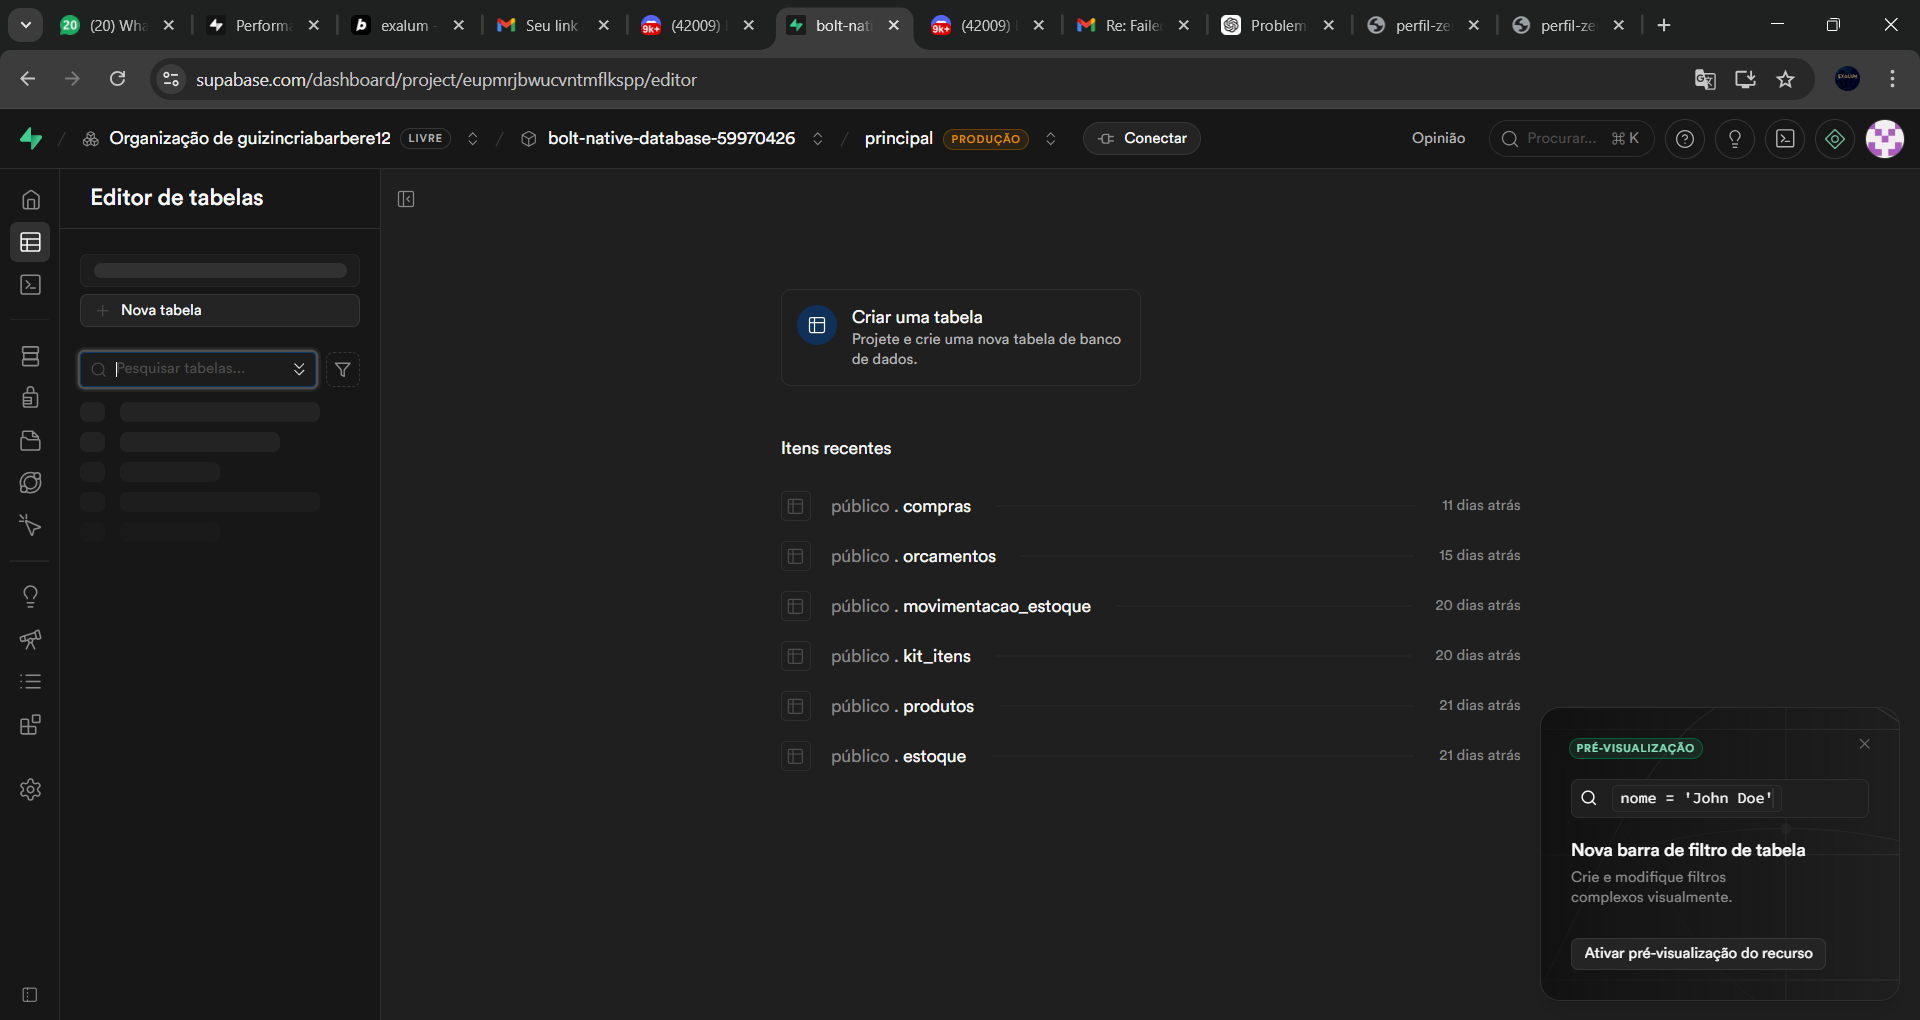The width and height of the screenshot is (1920, 1020).
Task: Switch to the Perform tab
Action: point(263,25)
